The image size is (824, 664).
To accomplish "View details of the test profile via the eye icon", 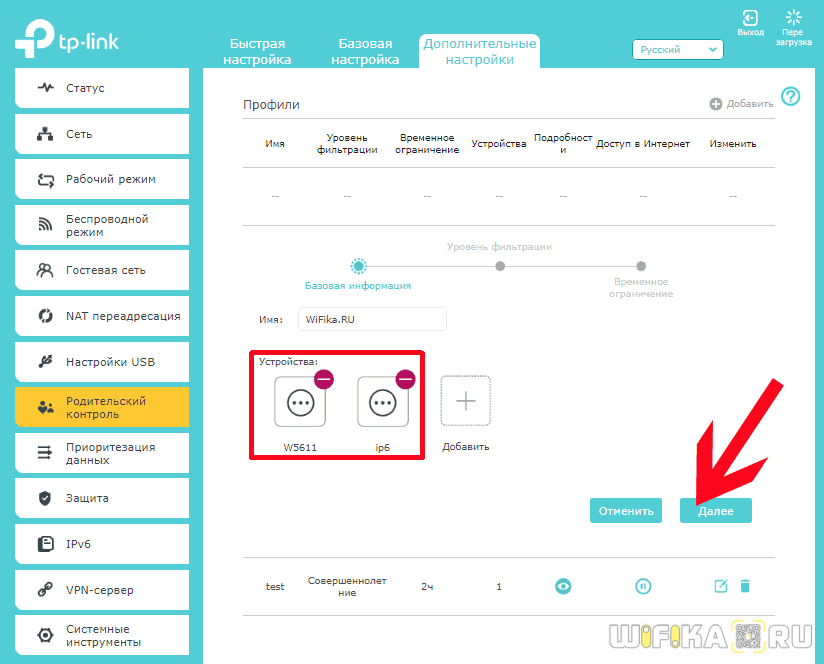I will point(563,586).
